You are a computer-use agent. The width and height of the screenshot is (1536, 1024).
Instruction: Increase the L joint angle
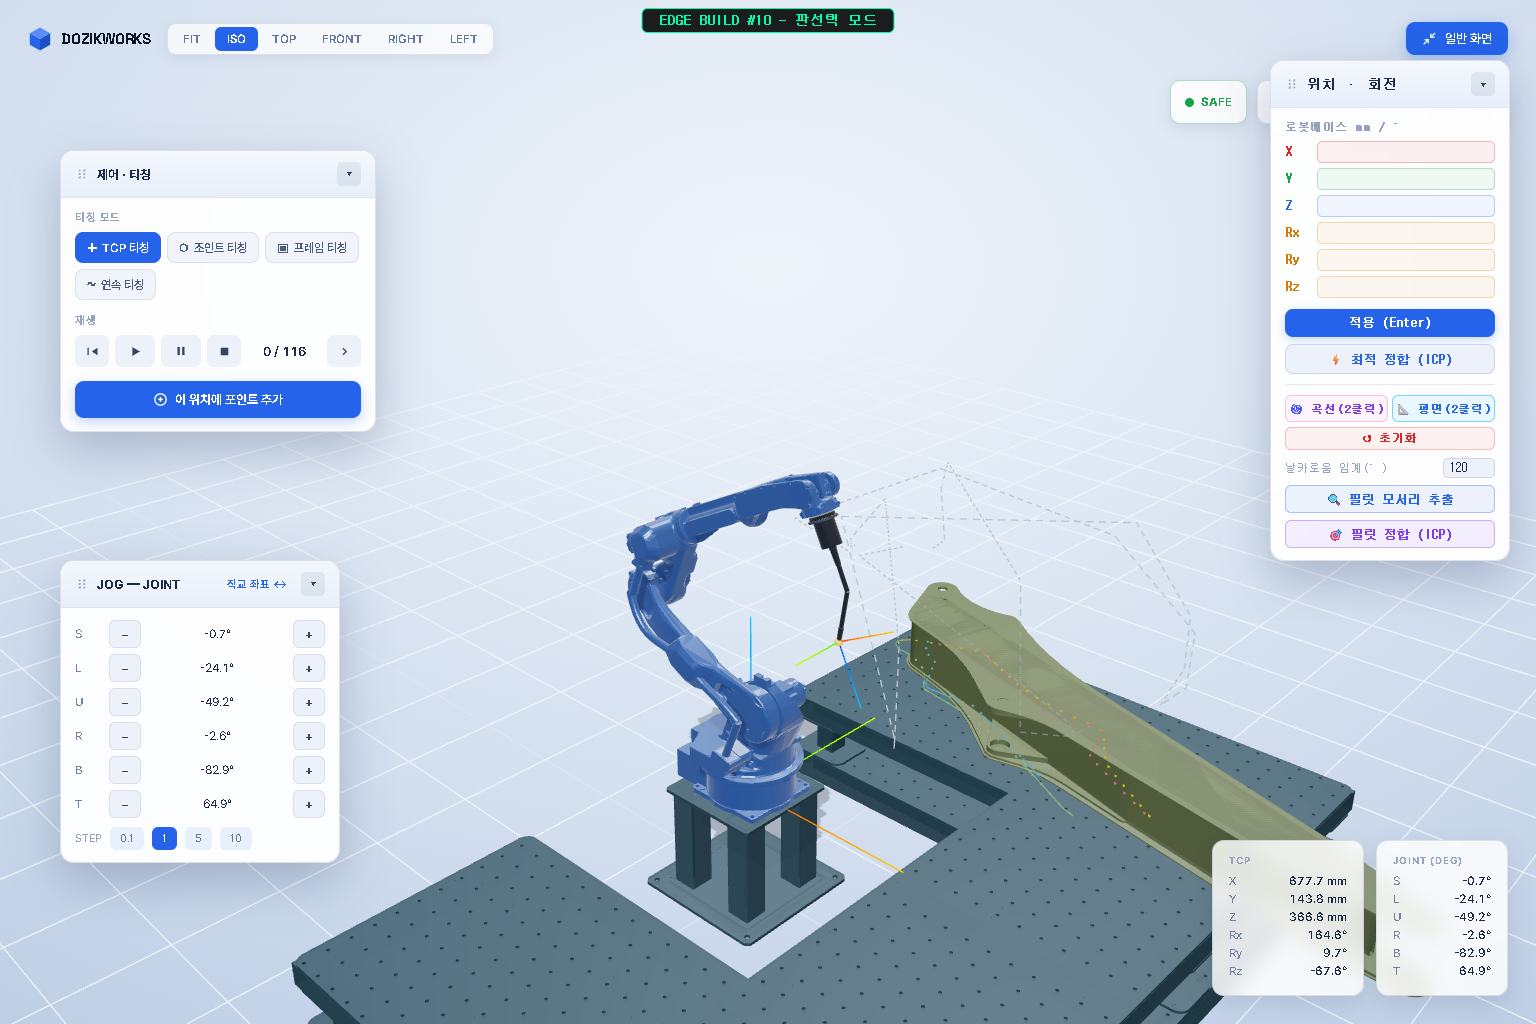(309, 668)
